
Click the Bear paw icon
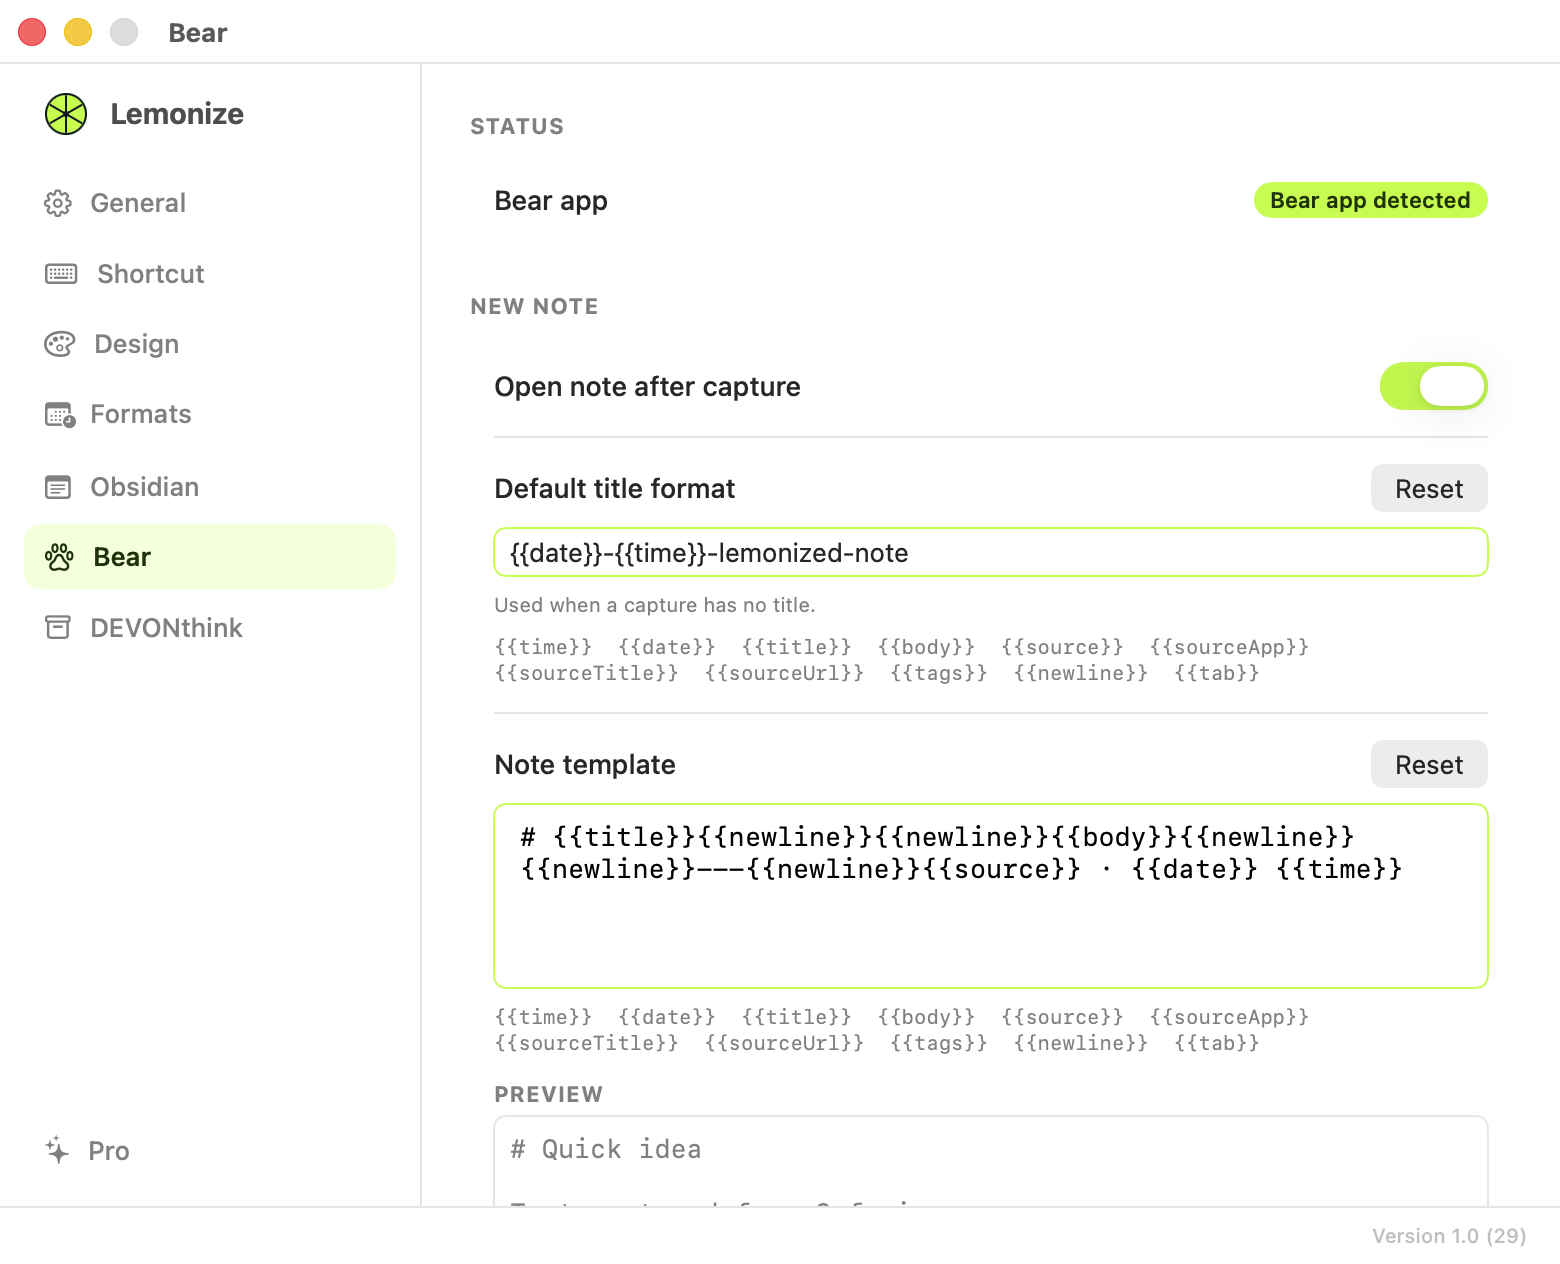pos(59,557)
